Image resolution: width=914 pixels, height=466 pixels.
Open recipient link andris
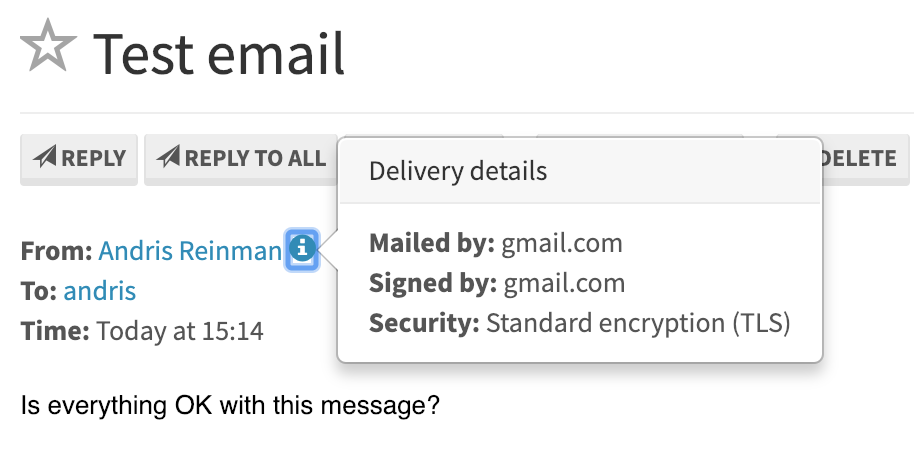click(100, 290)
